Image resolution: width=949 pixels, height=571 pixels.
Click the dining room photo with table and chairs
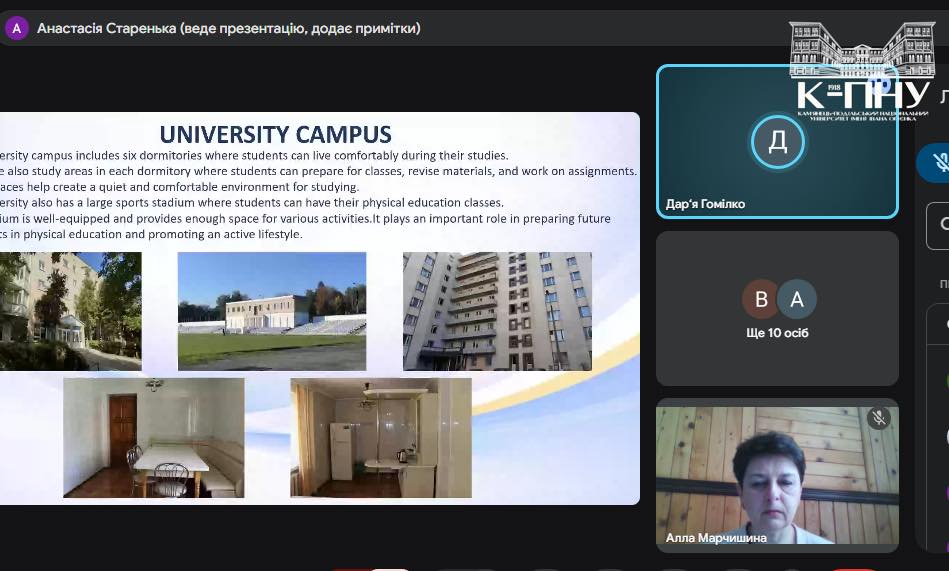pos(153,437)
